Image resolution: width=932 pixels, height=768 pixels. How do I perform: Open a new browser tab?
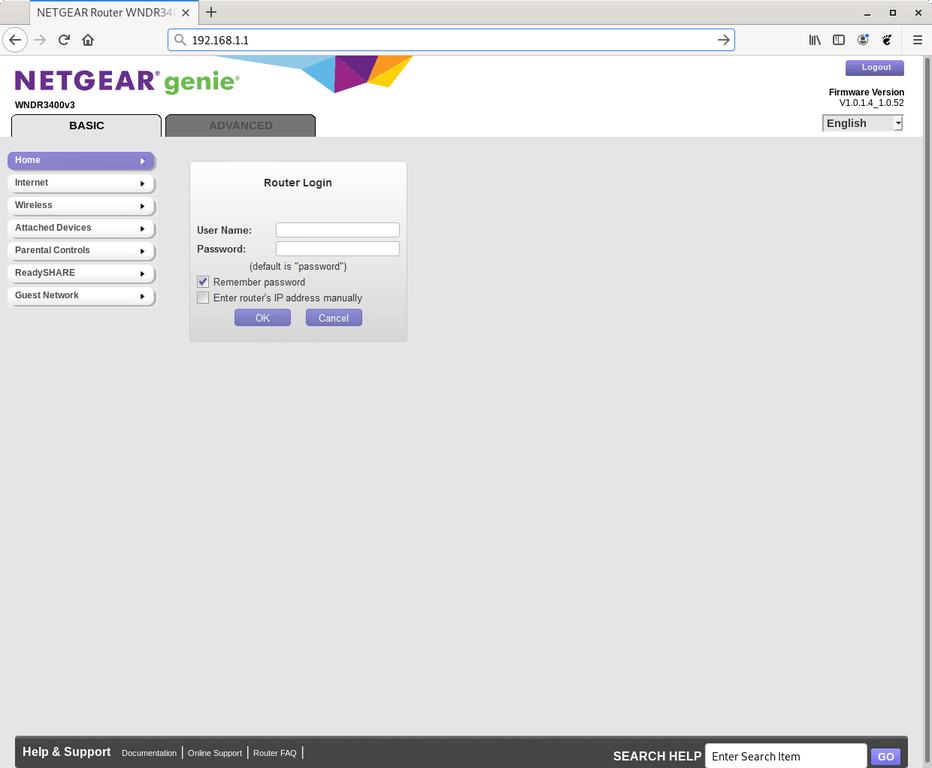point(211,12)
